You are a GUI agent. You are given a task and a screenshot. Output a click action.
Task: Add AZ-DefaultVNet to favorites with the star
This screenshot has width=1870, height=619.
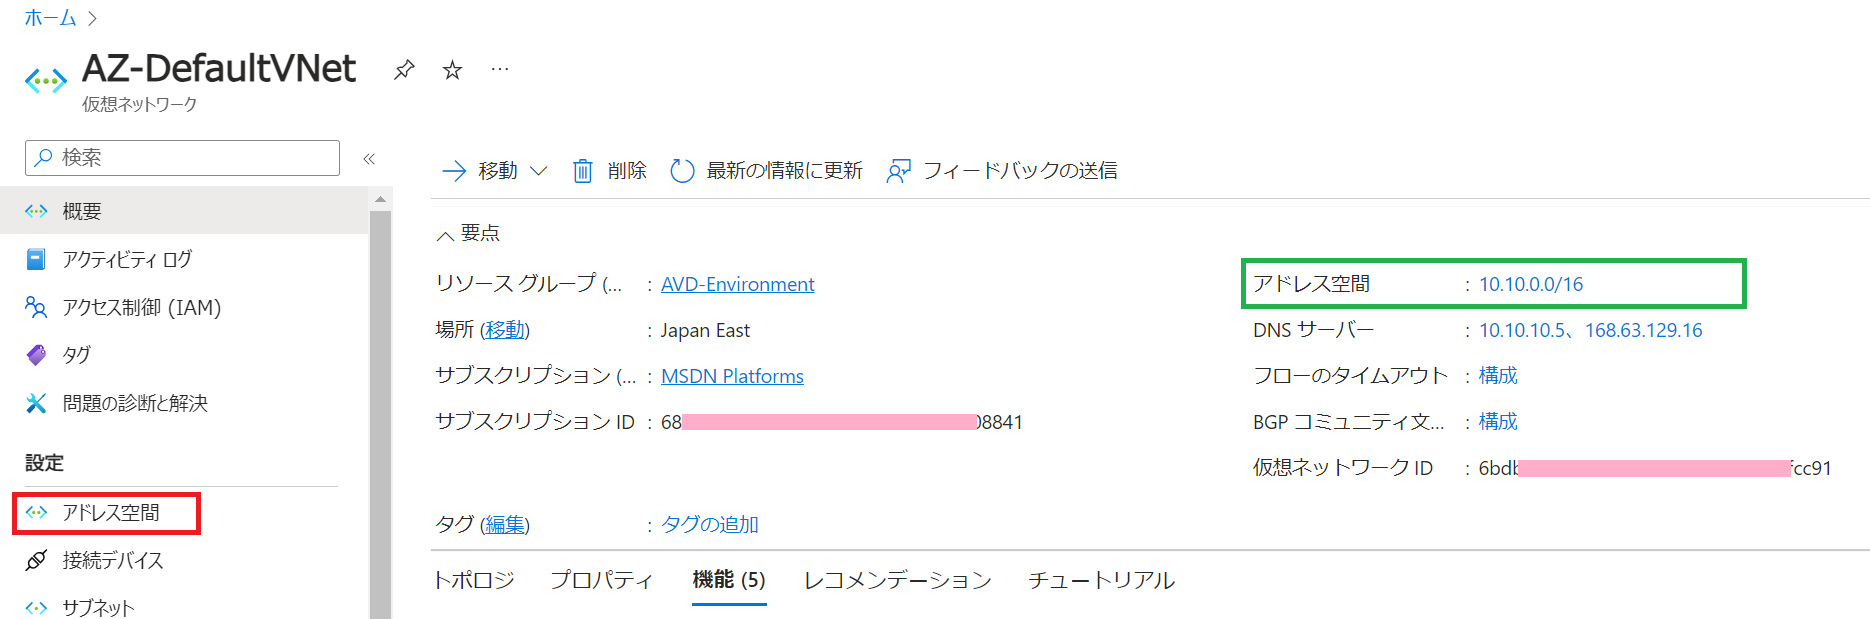452,70
